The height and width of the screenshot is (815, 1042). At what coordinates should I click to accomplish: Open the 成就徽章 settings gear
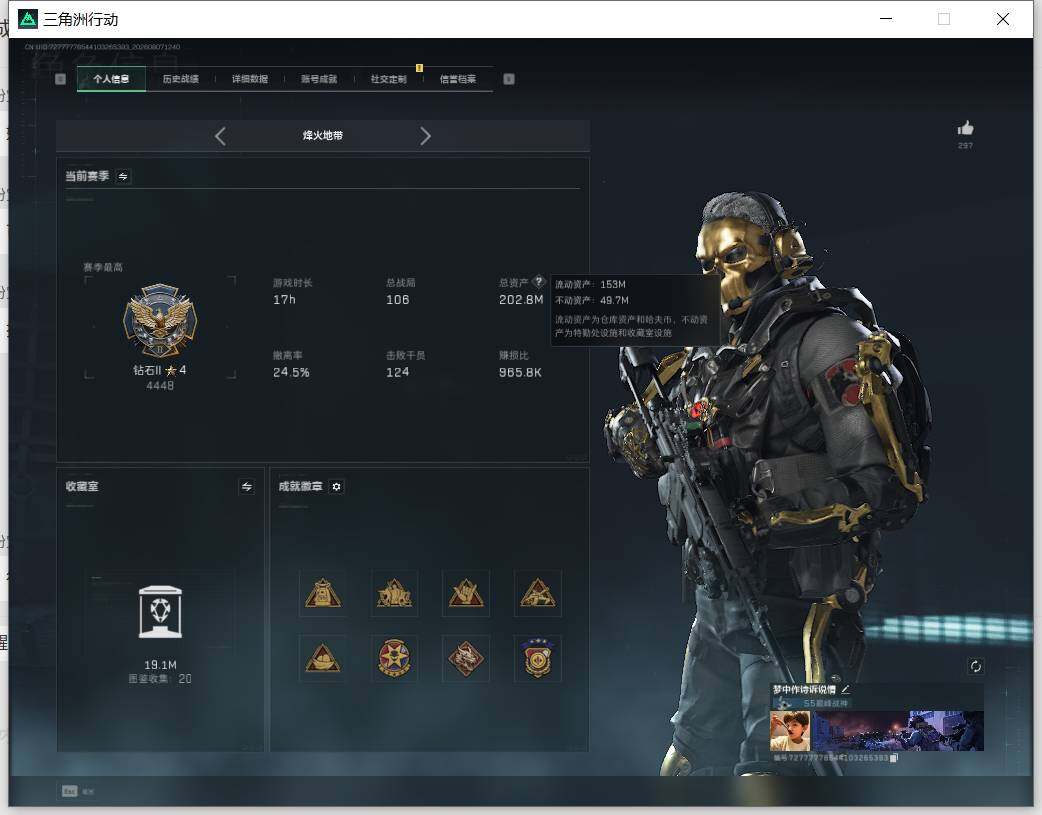coord(336,487)
